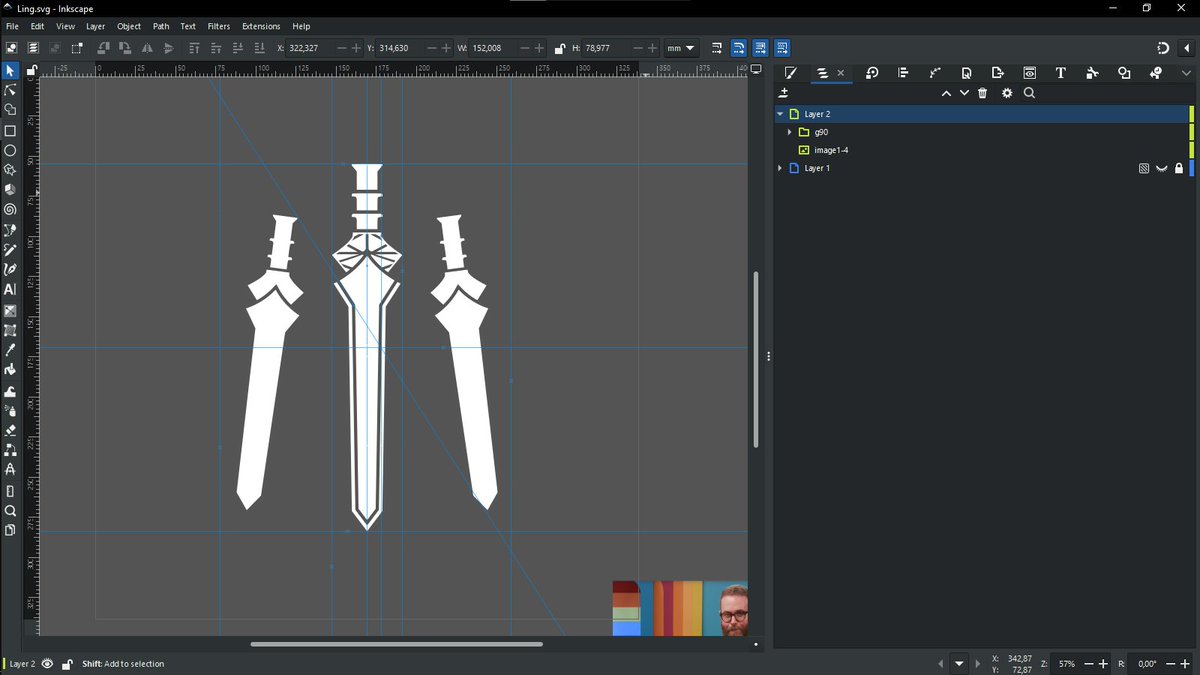Select the Zoom tool in the toolbox

(10, 510)
